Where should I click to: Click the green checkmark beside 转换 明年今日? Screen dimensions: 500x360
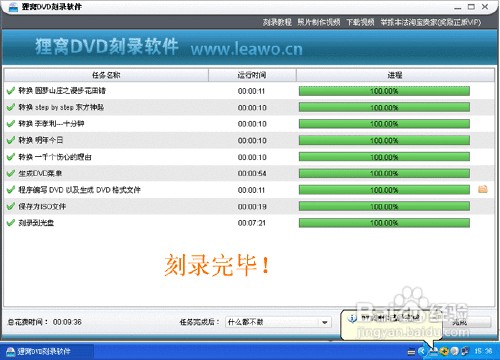[11, 140]
